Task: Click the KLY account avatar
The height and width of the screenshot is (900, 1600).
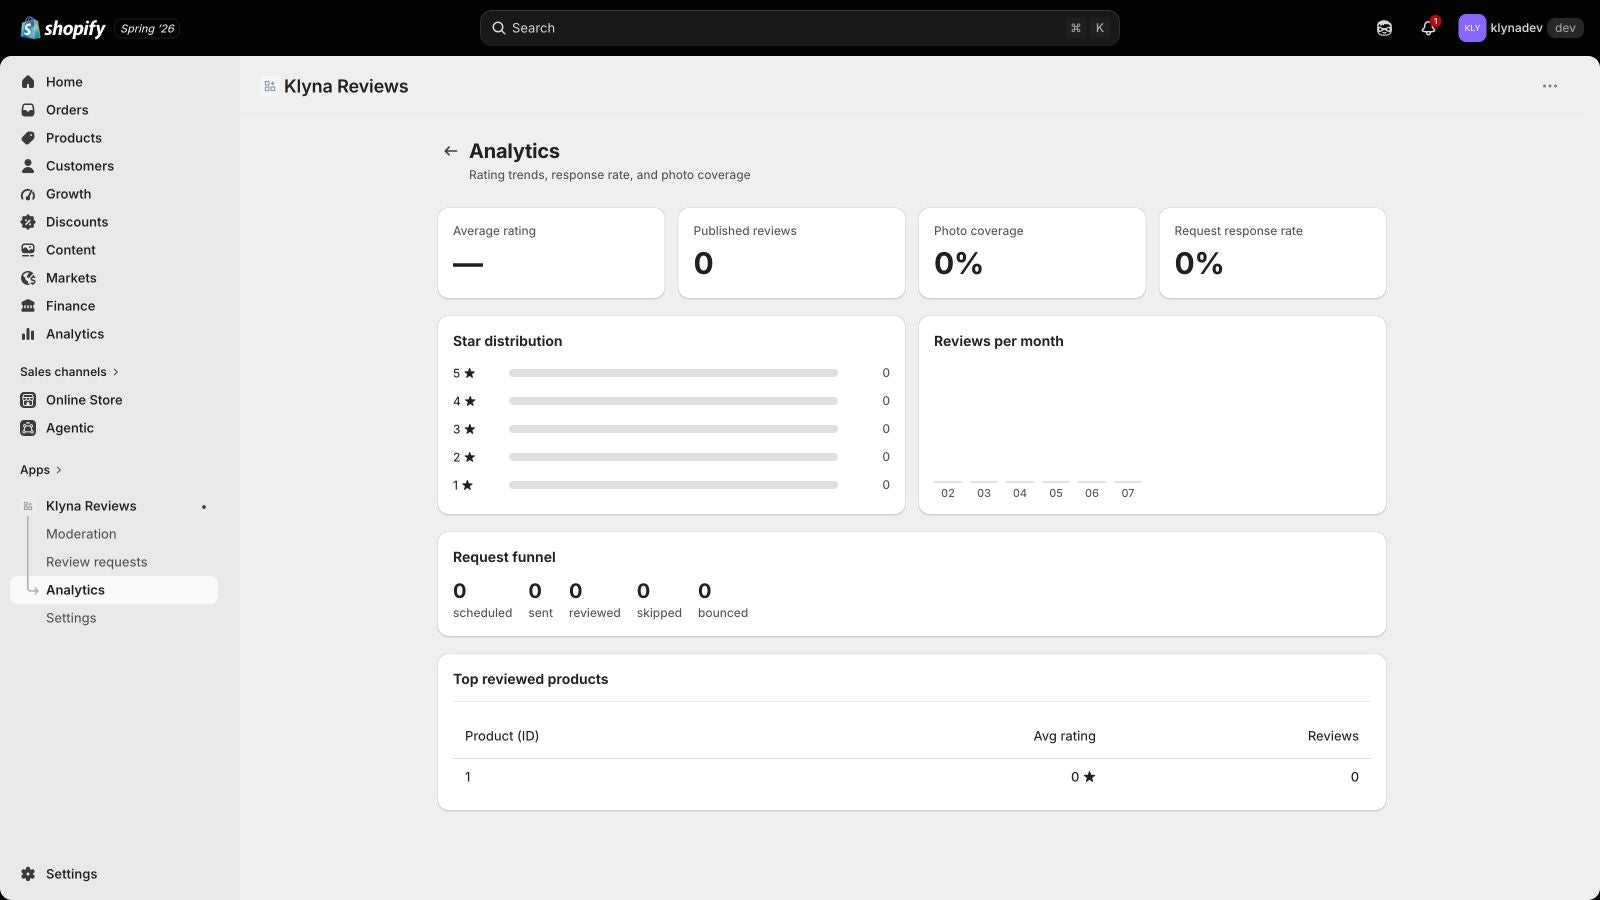Action: 1472,28
